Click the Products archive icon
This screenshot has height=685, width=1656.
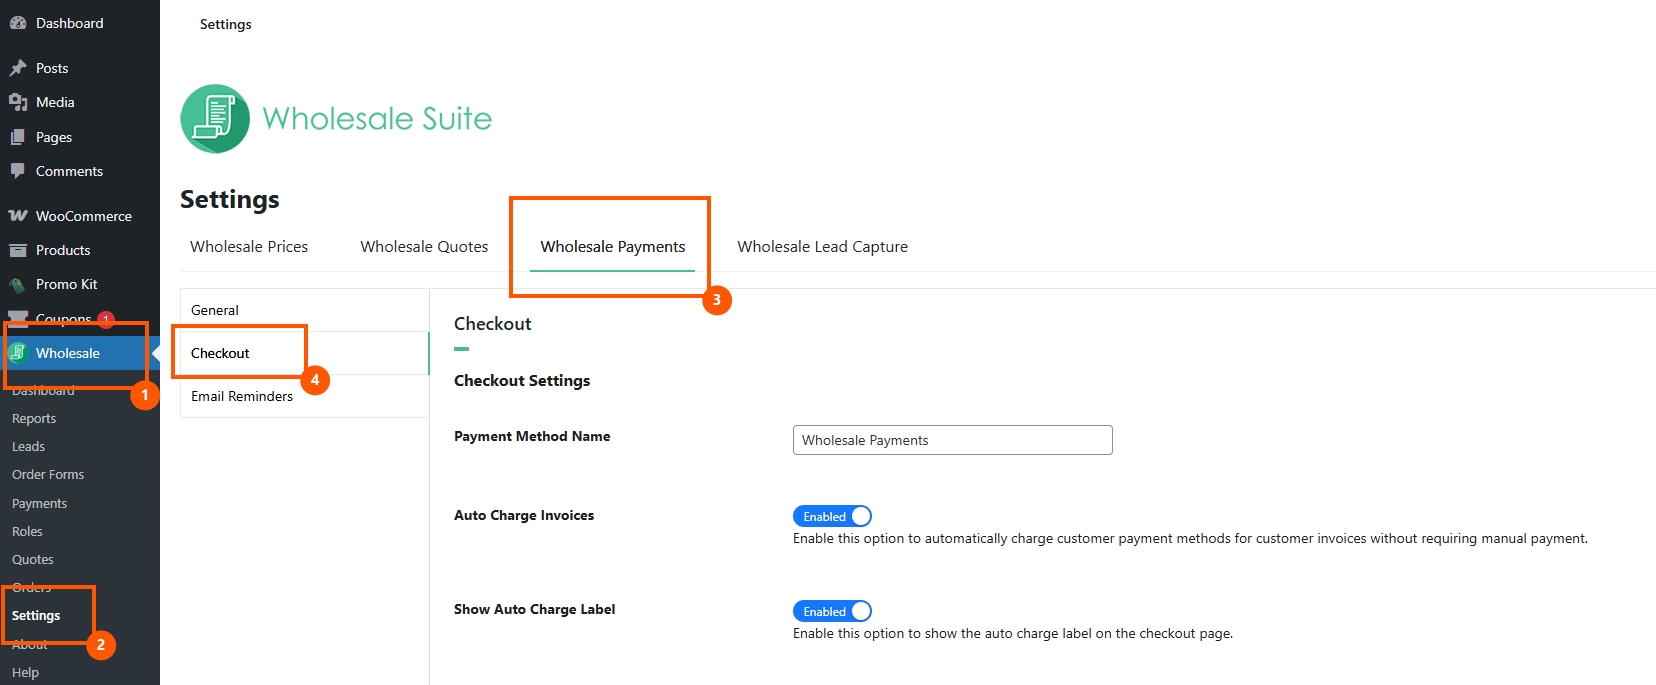point(18,250)
